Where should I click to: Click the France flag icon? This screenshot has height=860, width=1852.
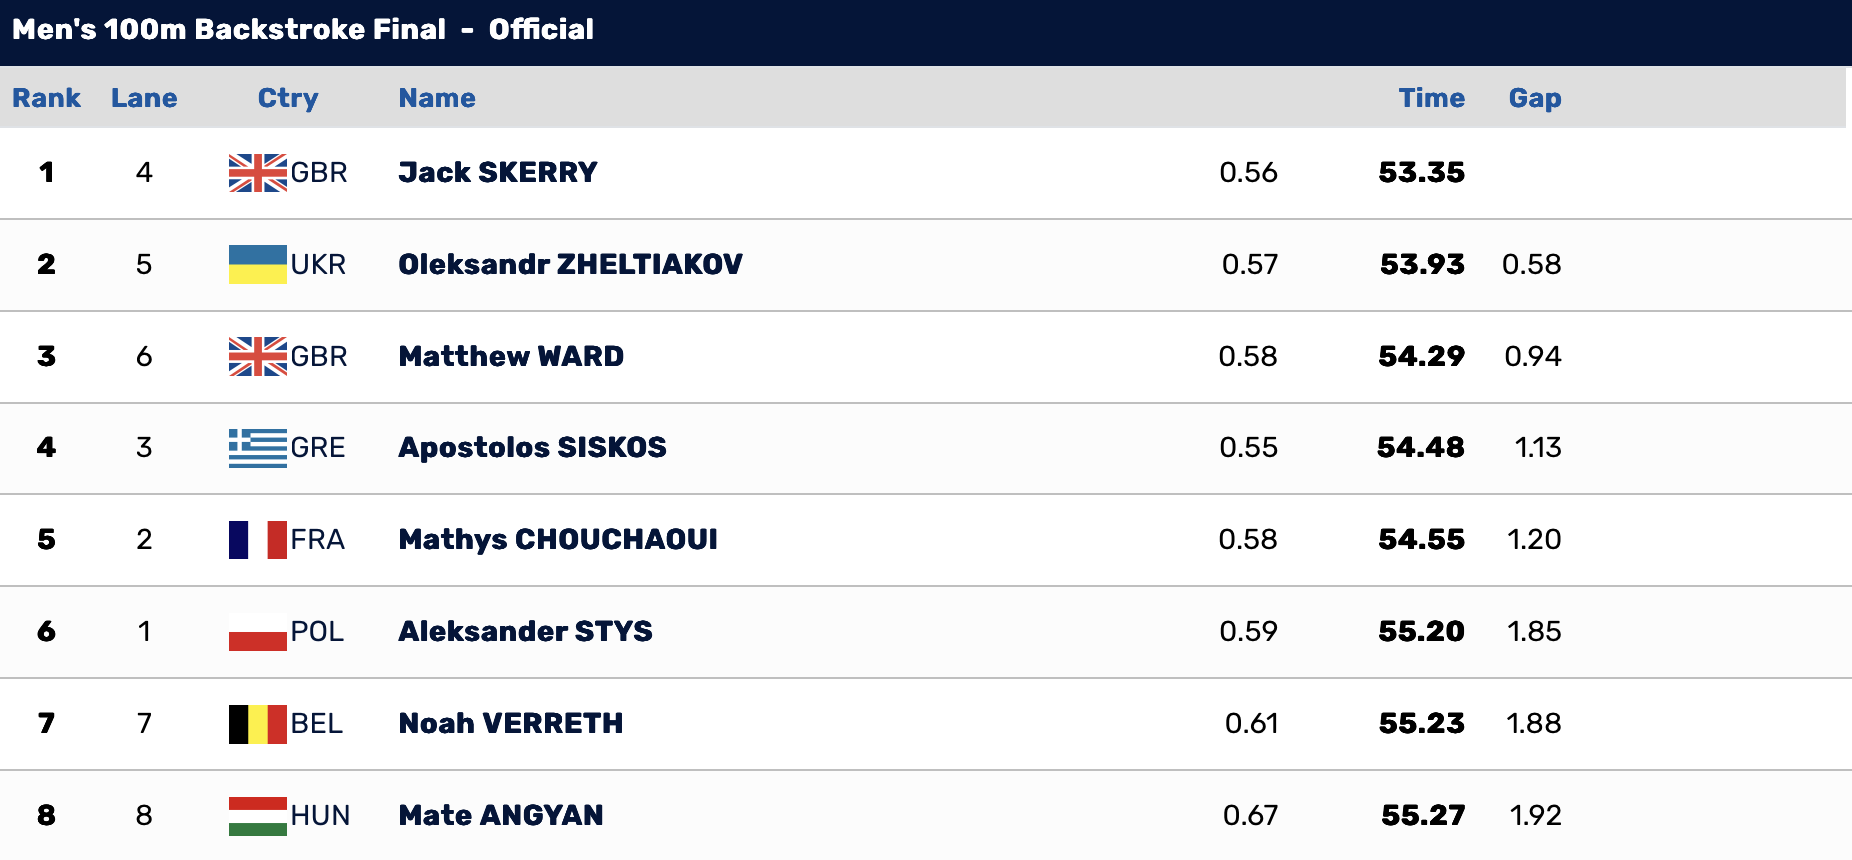click(258, 540)
